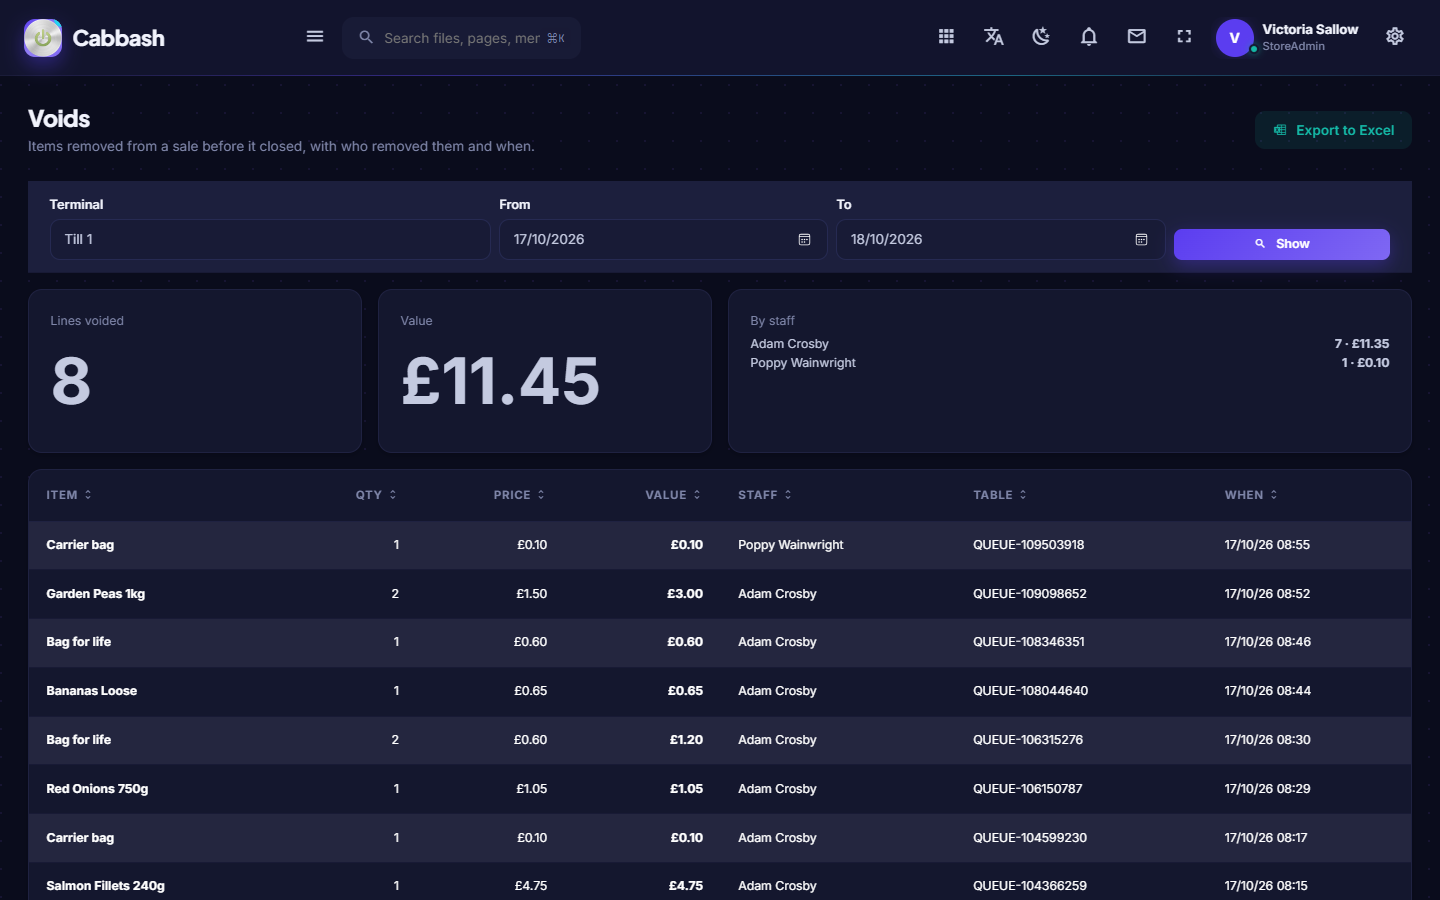The height and width of the screenshot is (900, 1440).
Task: Open the notifications bell
Action: (1089, 37)
